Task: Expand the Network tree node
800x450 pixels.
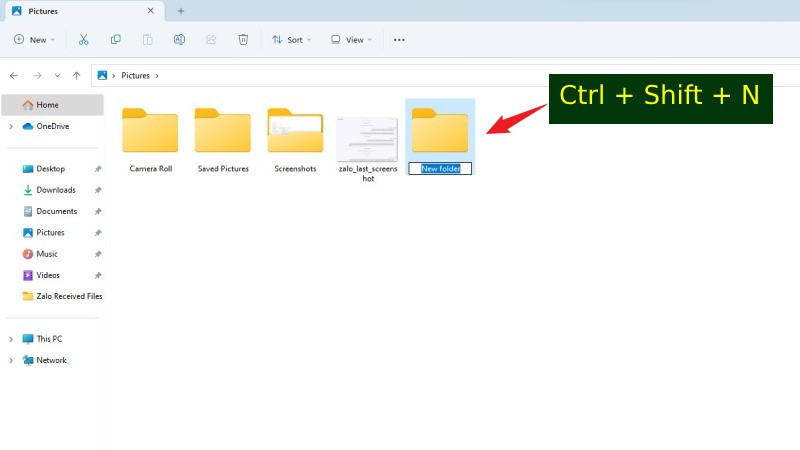Action: (x=11, y=360)
